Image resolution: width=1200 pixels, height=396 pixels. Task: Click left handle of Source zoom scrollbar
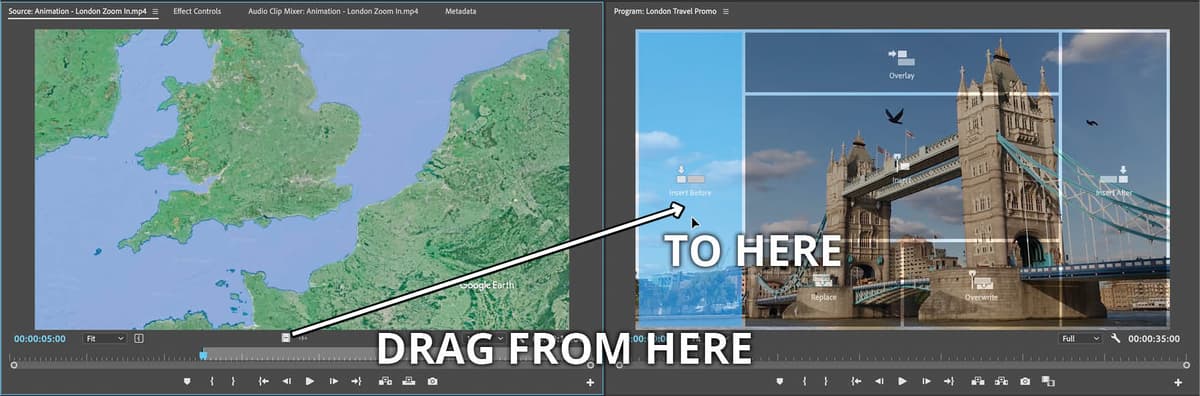pos(14,366)
